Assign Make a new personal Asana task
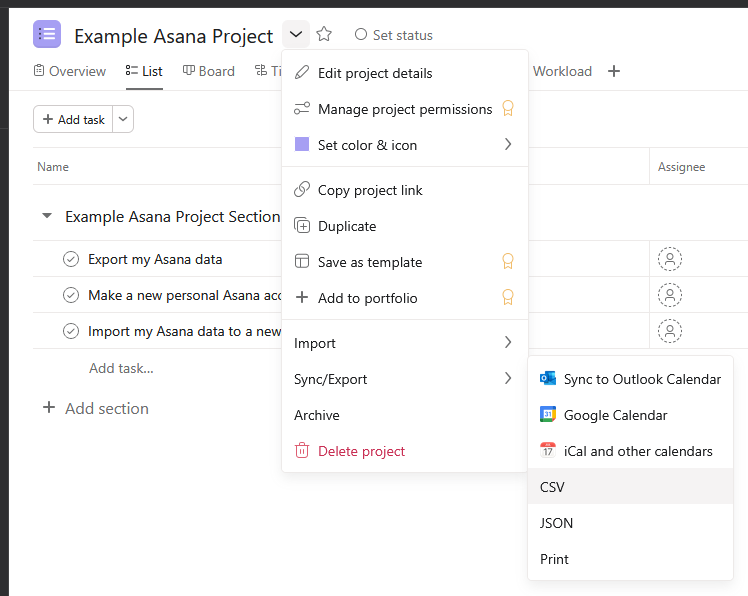The image size is (748, 596). 670,295
